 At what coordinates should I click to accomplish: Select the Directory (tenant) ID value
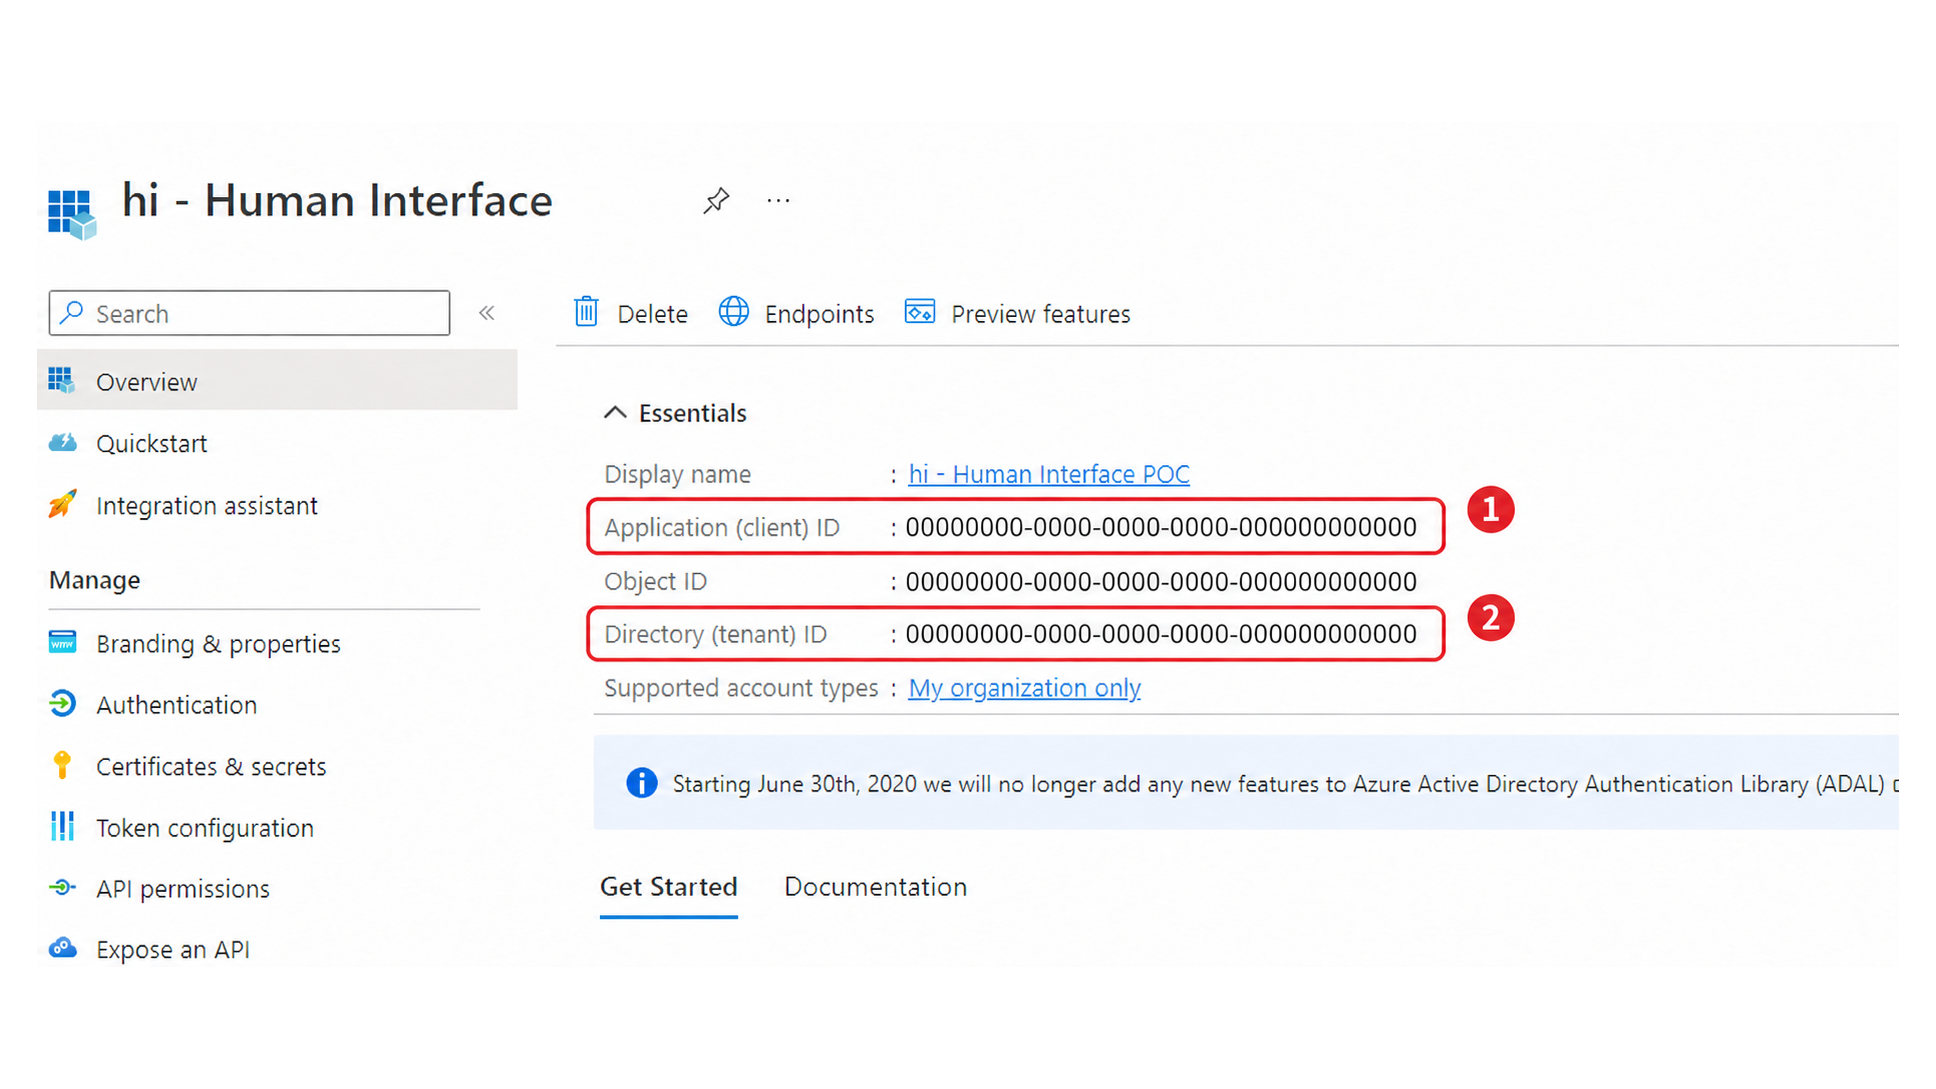pyautogui.click(x=1161, y=634)
